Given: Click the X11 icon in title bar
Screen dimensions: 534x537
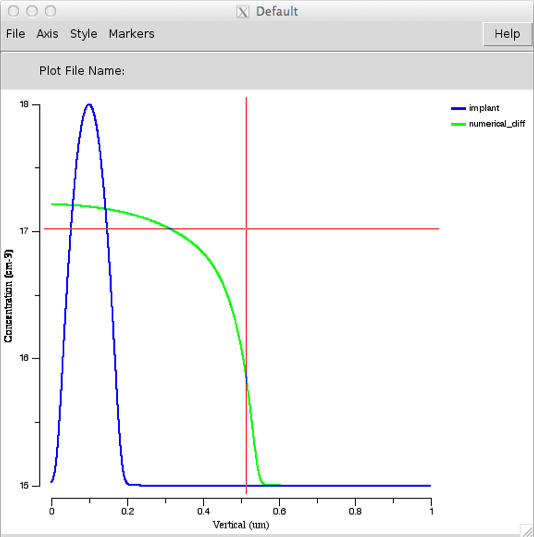Looking at the screenshot, I should pos(243,12).
